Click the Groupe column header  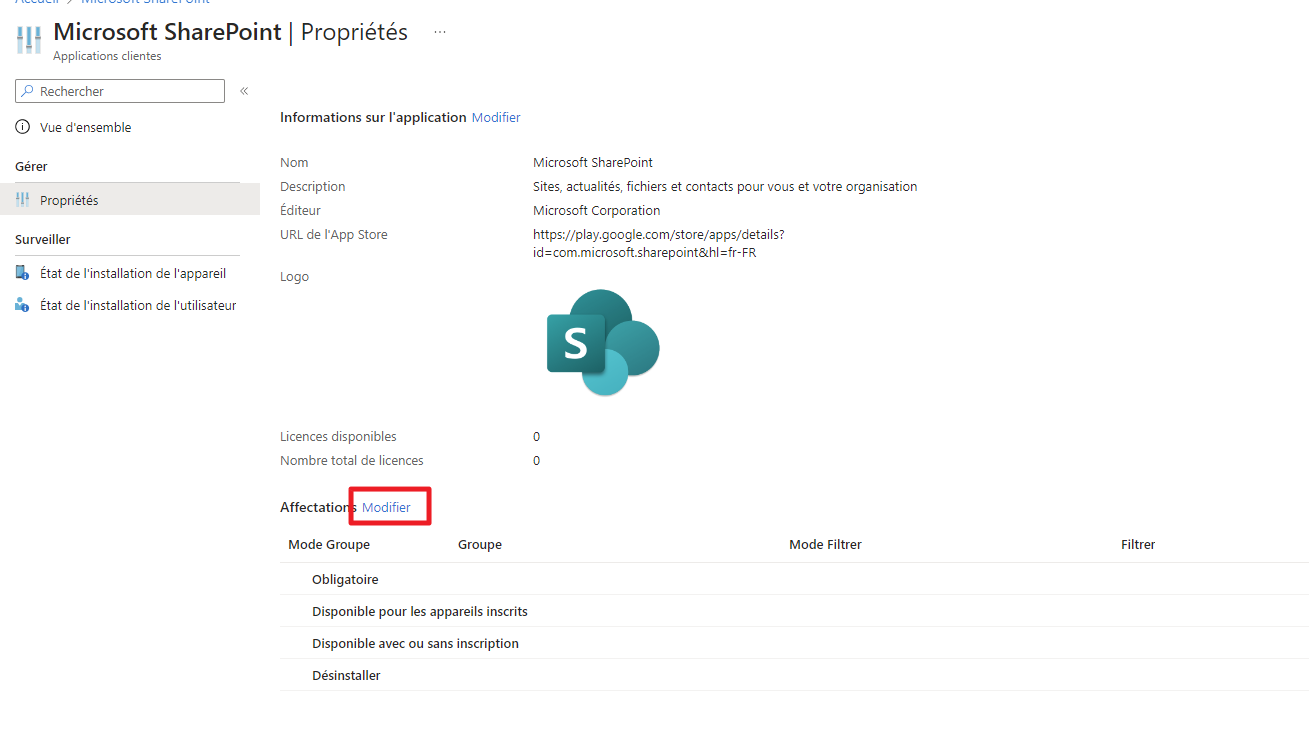pyautogui.click(x=480, y=544)
